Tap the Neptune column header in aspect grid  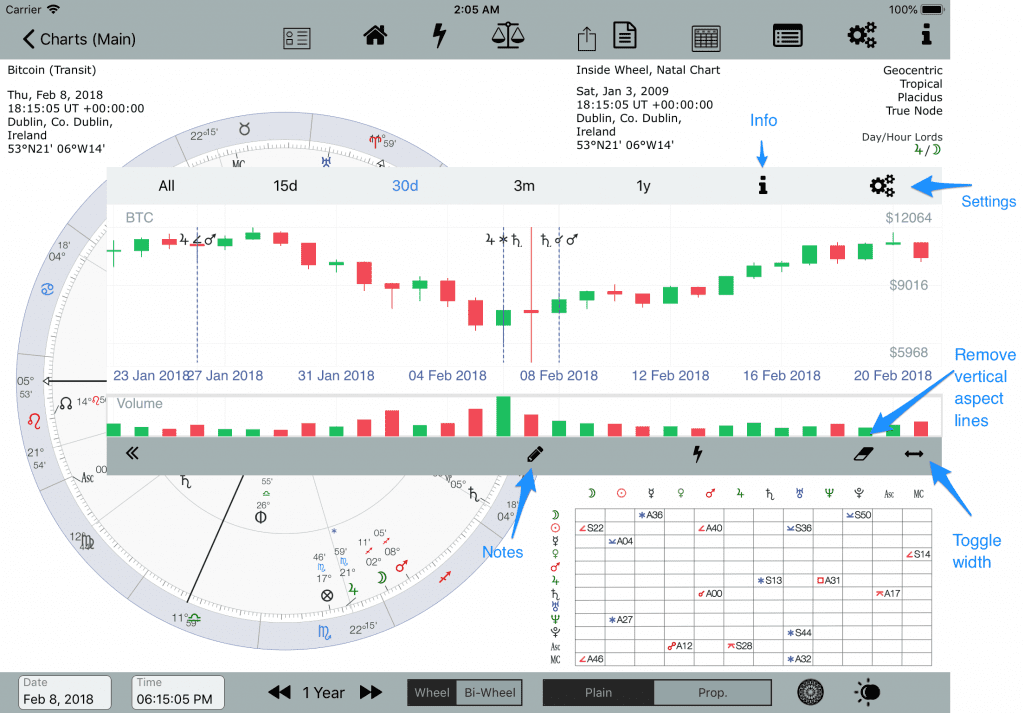point(829,494)
